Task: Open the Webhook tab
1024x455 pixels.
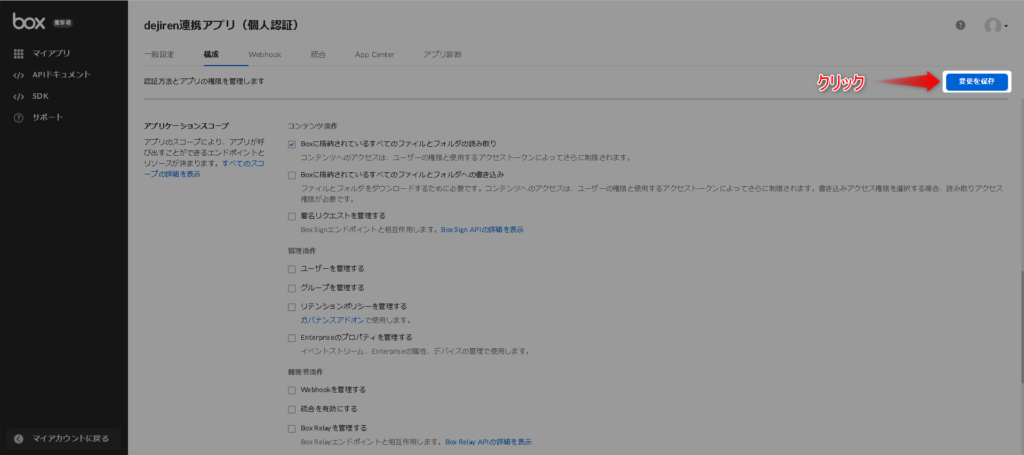Action: click(x=264, y=55)
